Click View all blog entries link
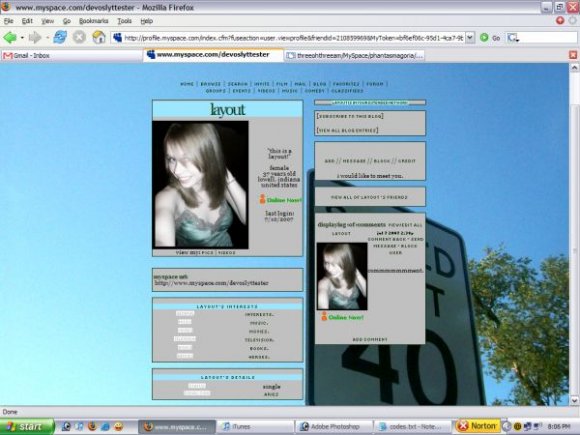 point(347,130)
